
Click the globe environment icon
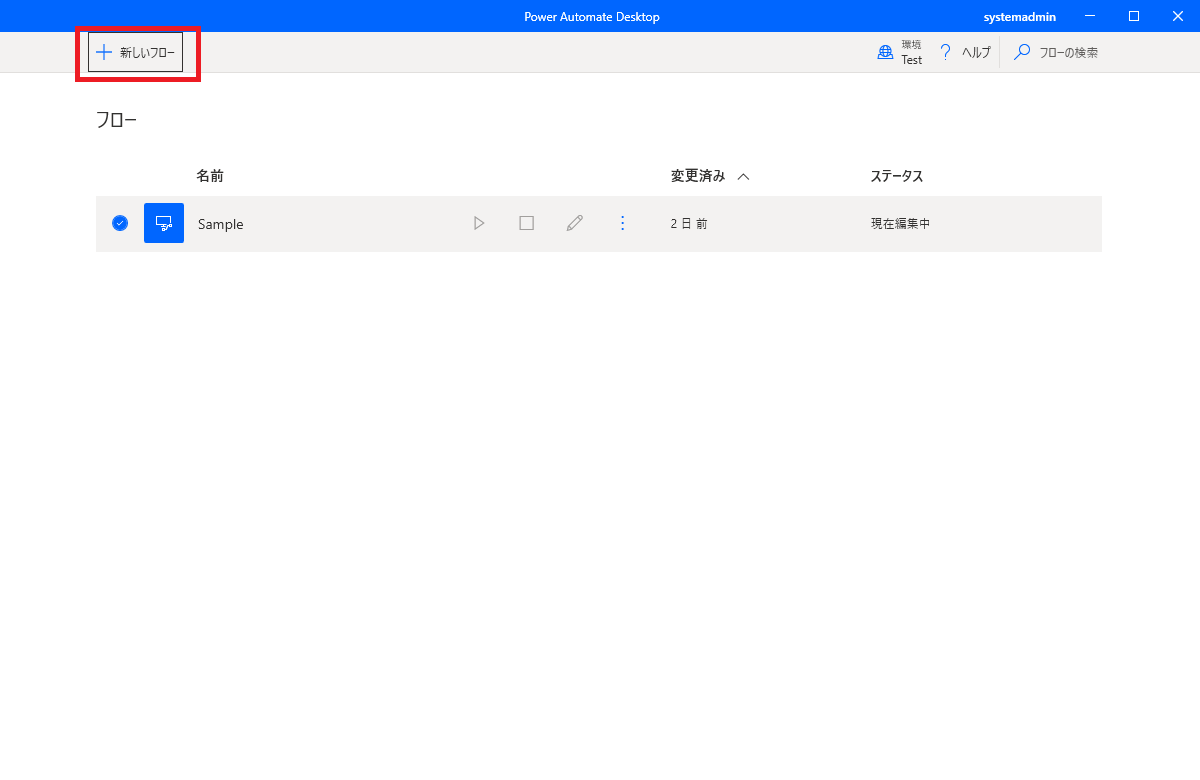tap(885, 53)
